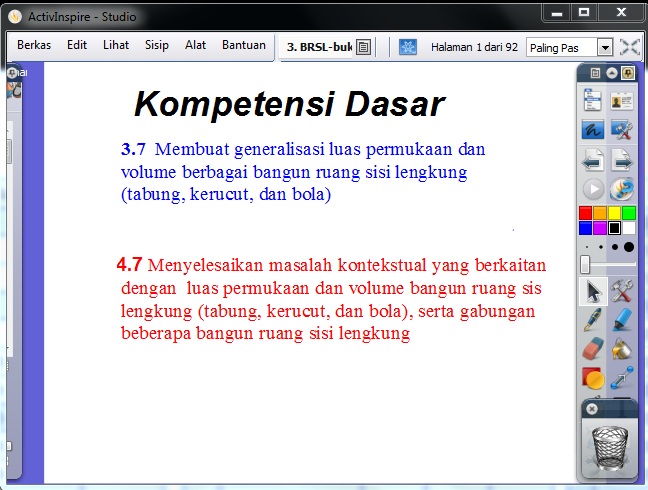Screen dimensions: 648x490
Task: Open the Berkas menu
Action: 34,45
